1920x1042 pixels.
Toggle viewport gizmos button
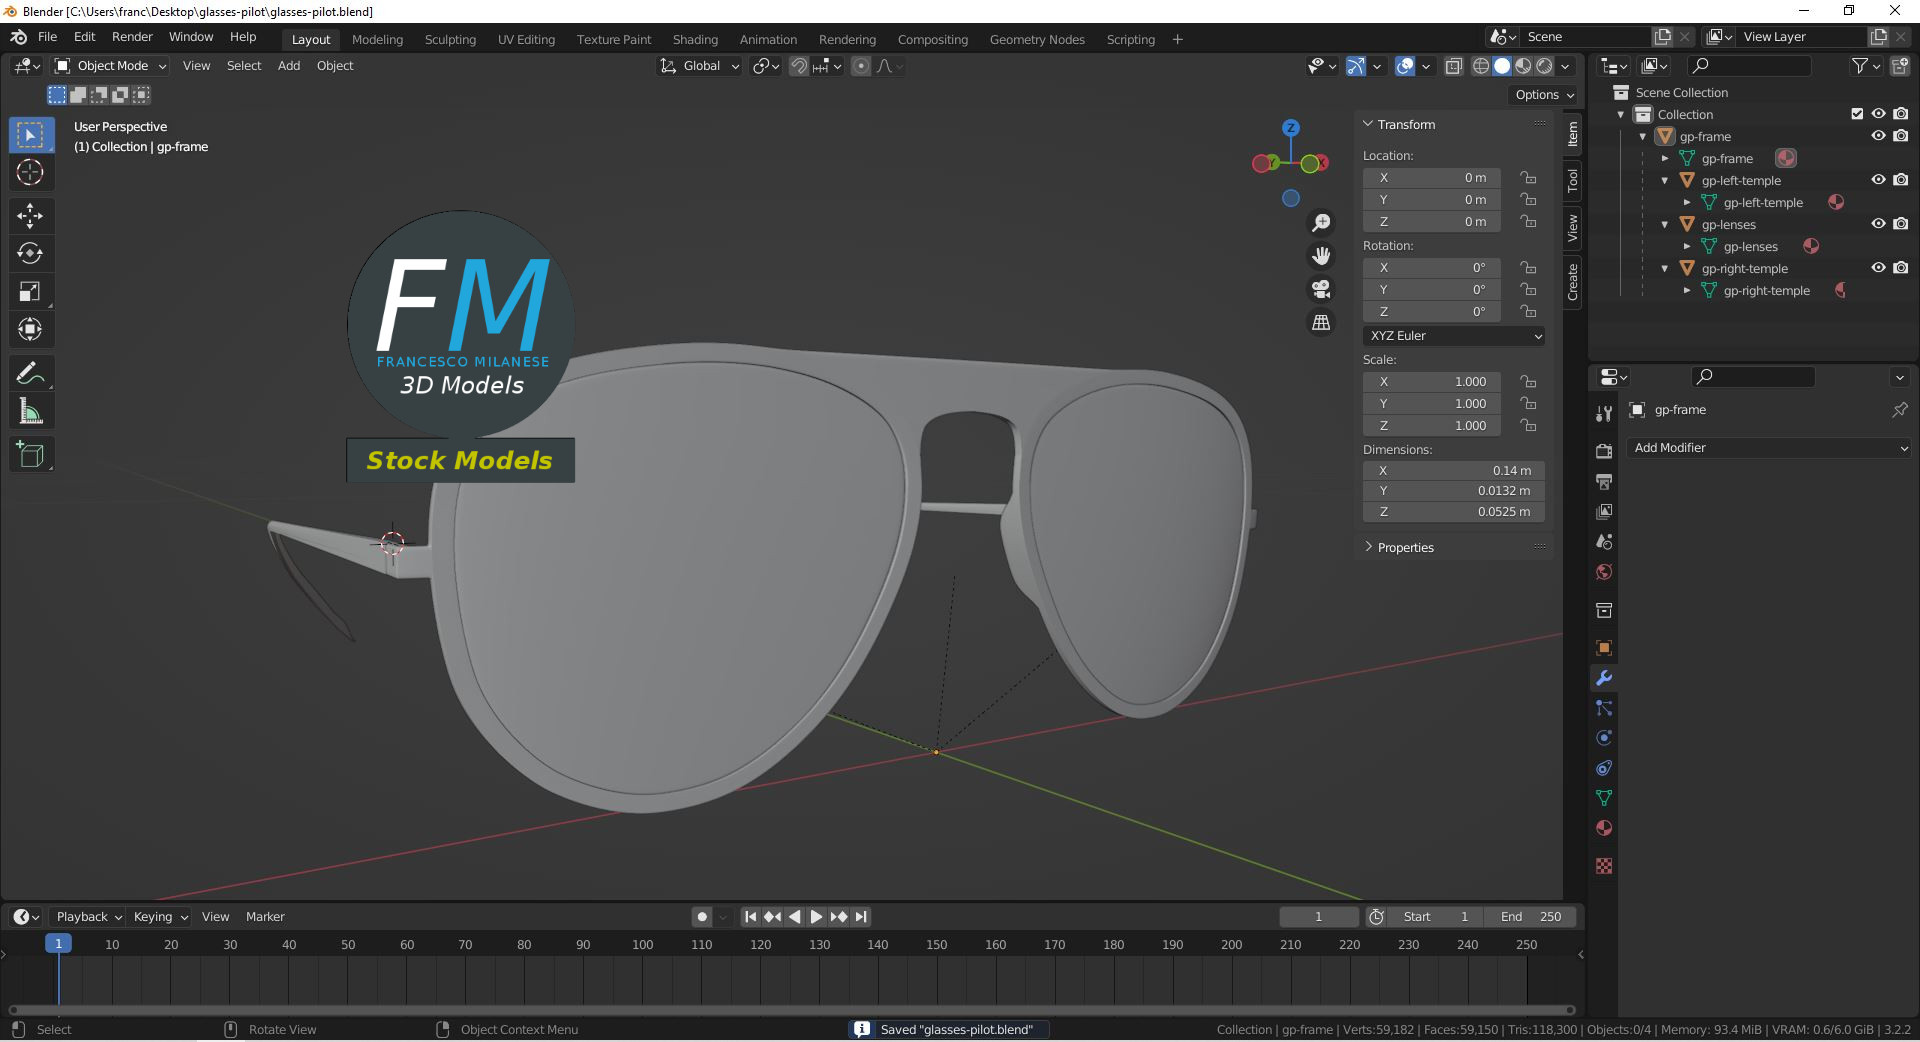(x=1356, y=66)
